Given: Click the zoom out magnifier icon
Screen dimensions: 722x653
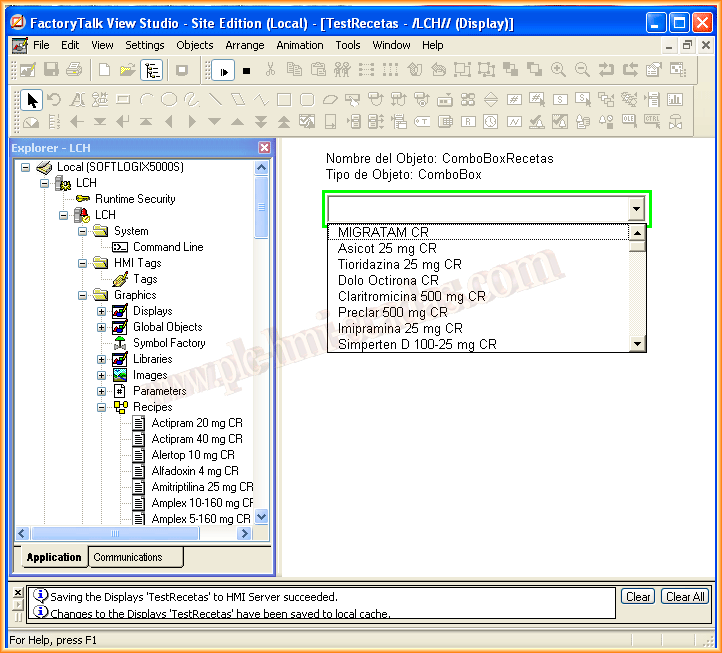Looking at the screenshot, I should coord(582,70).
